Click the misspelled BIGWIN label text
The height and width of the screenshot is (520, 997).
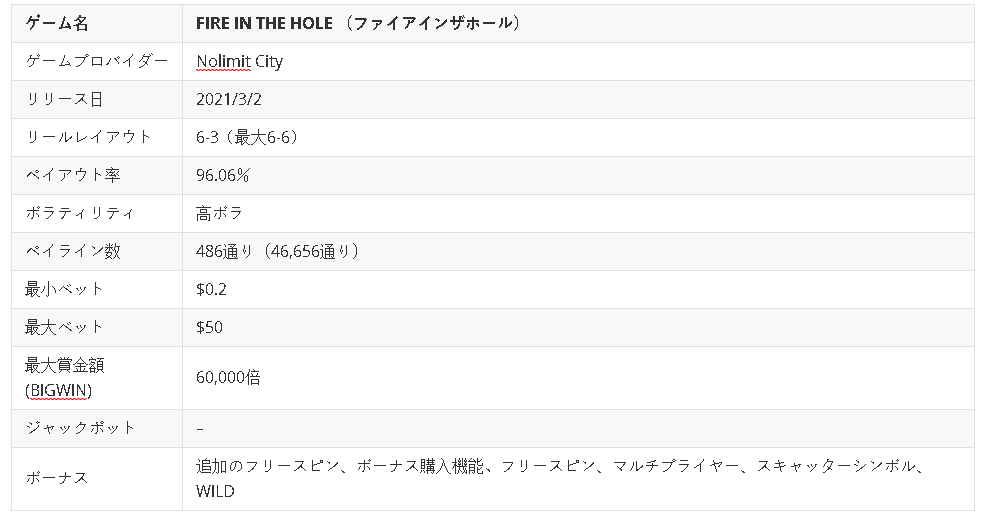click(58, 390)
